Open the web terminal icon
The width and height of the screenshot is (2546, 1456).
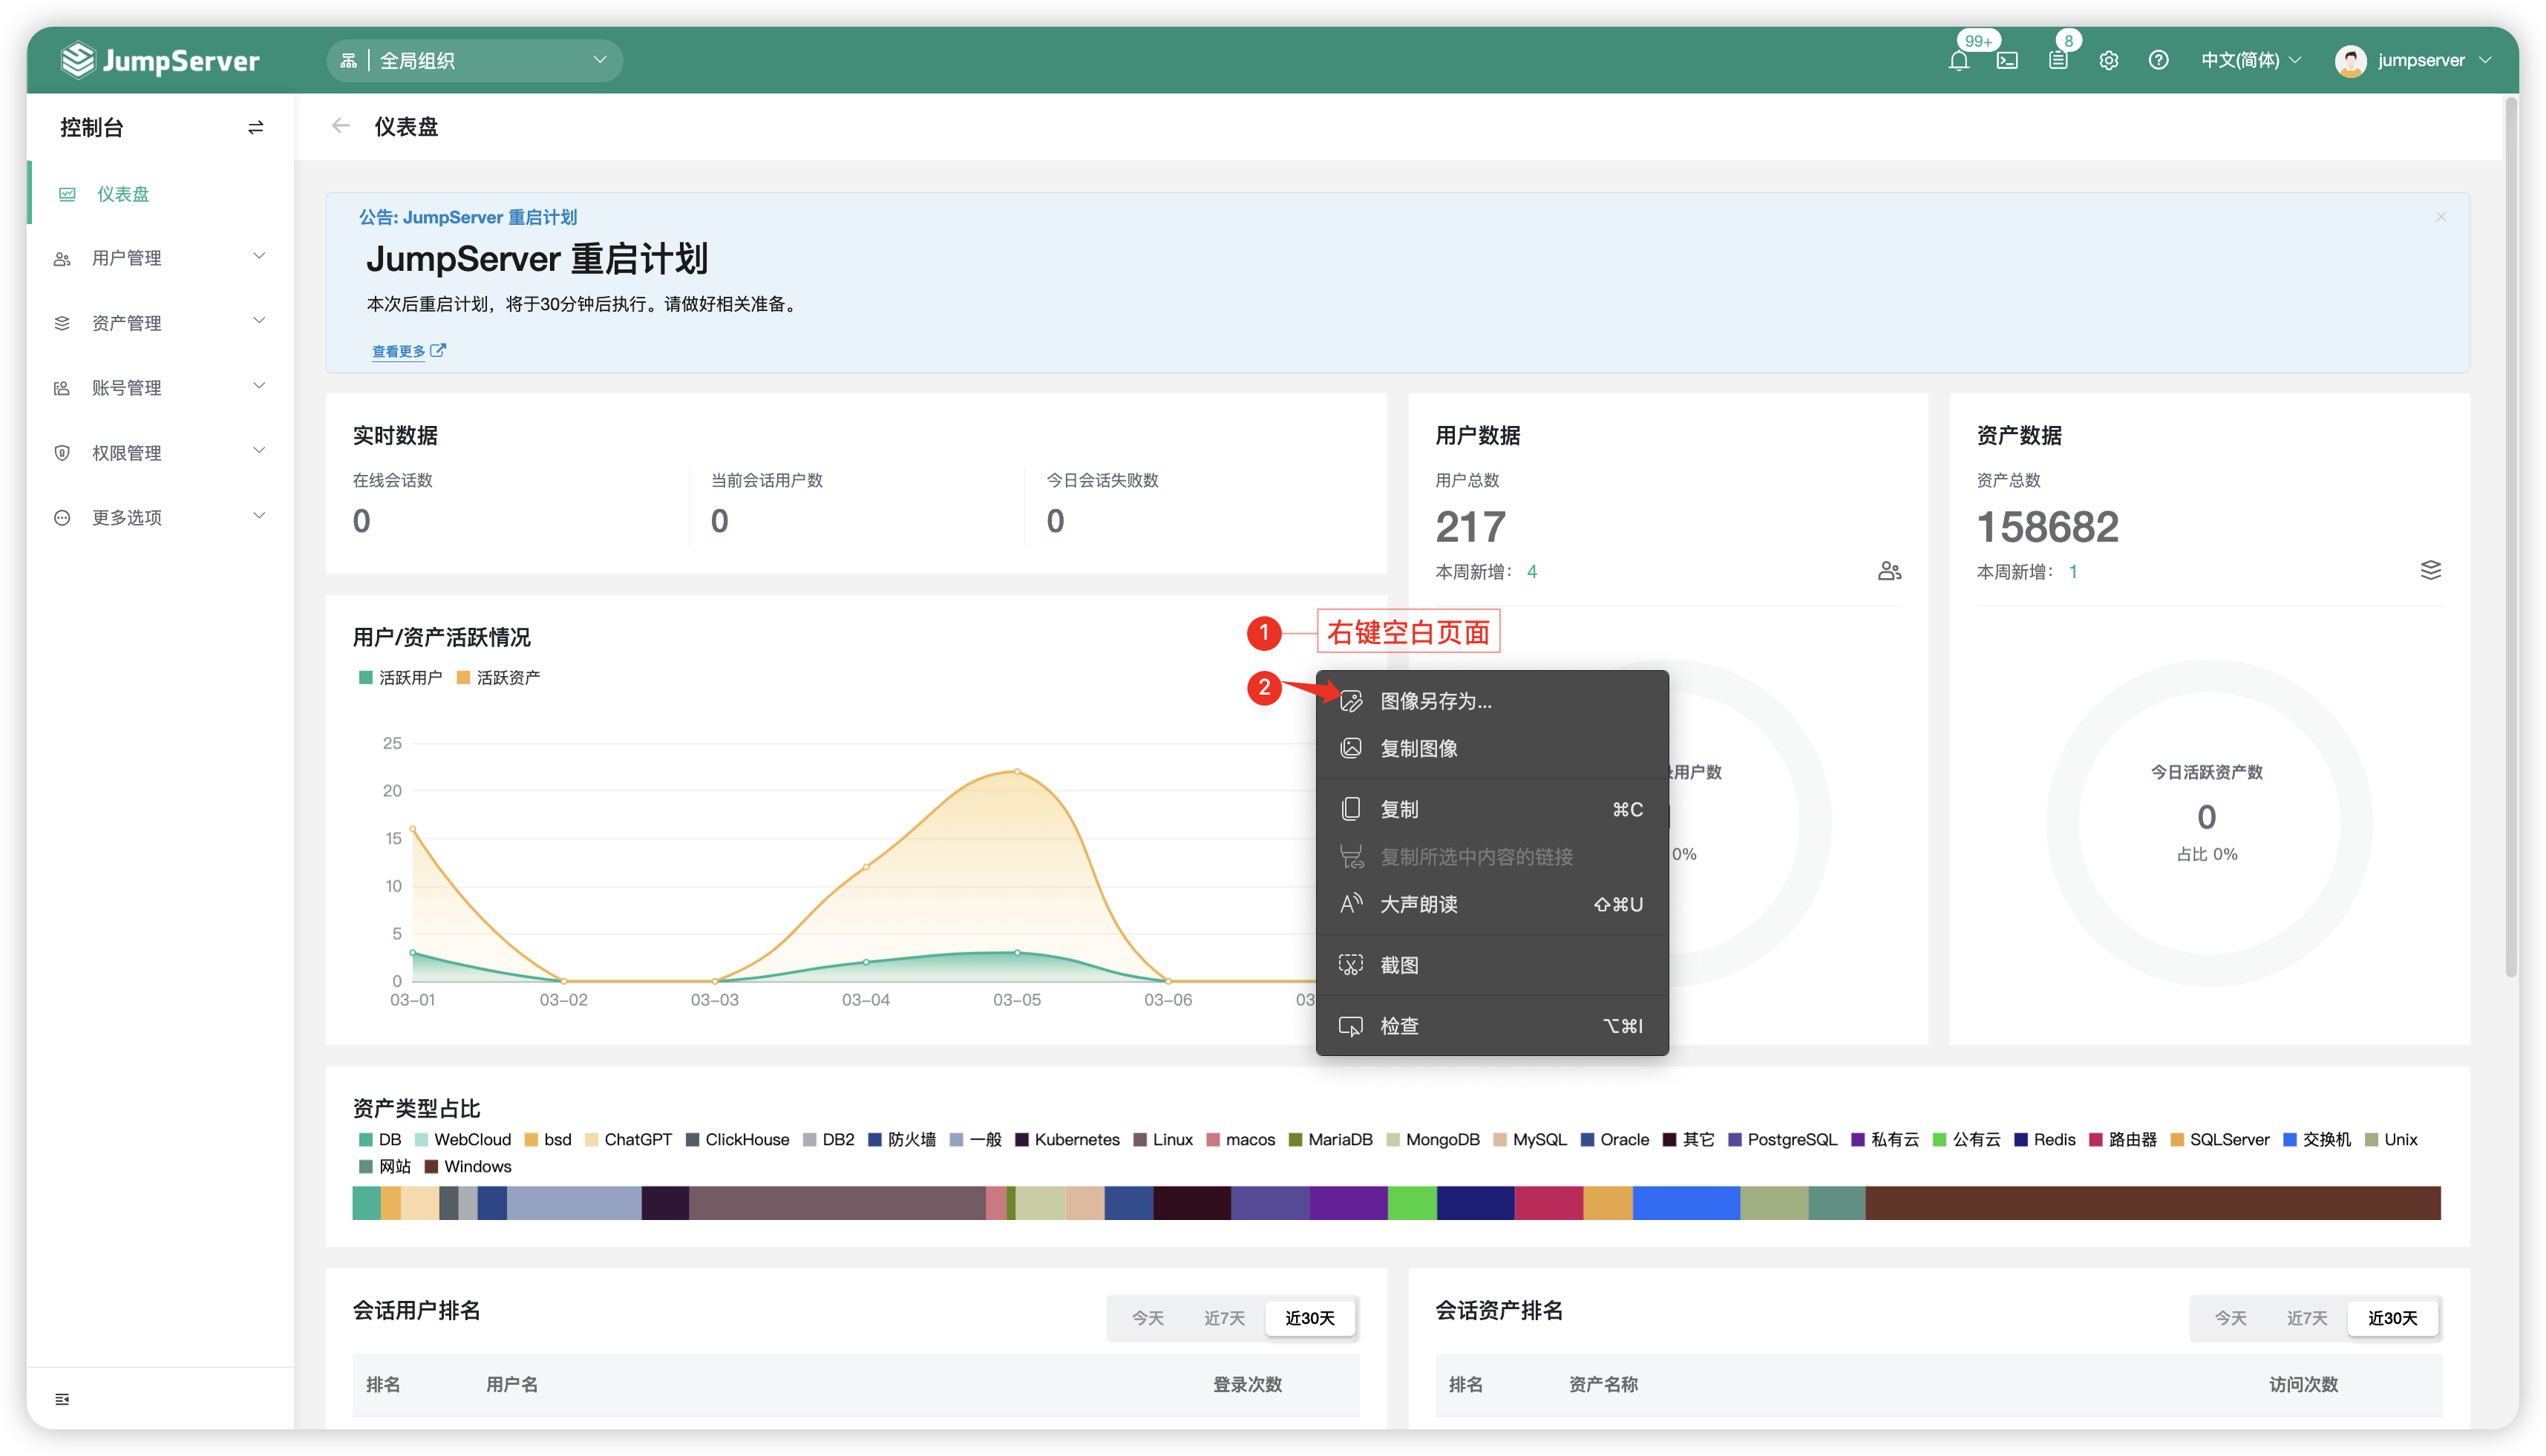point(2007,61)
